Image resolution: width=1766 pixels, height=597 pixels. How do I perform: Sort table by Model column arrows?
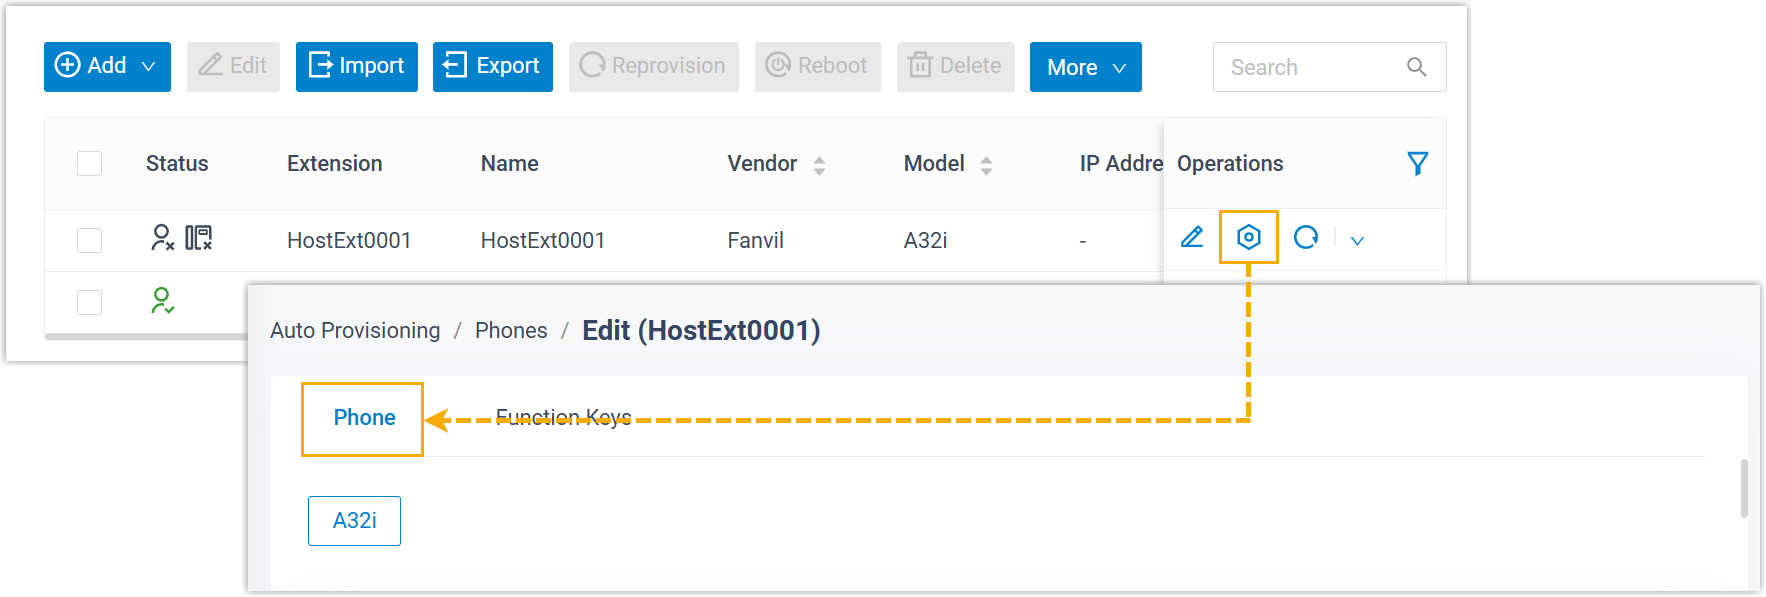pyautogui.click(x=986, y=165)
